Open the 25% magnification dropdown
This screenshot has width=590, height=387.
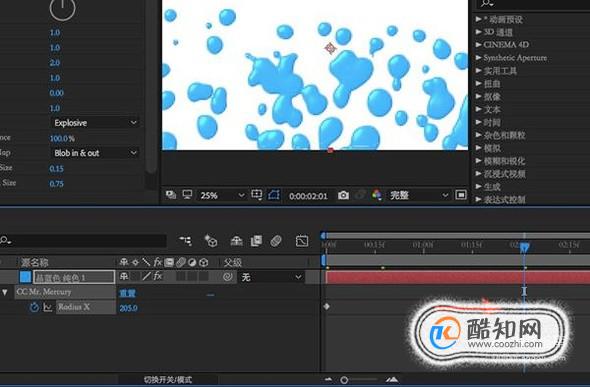pyautogui.click(x=221, y=196)
